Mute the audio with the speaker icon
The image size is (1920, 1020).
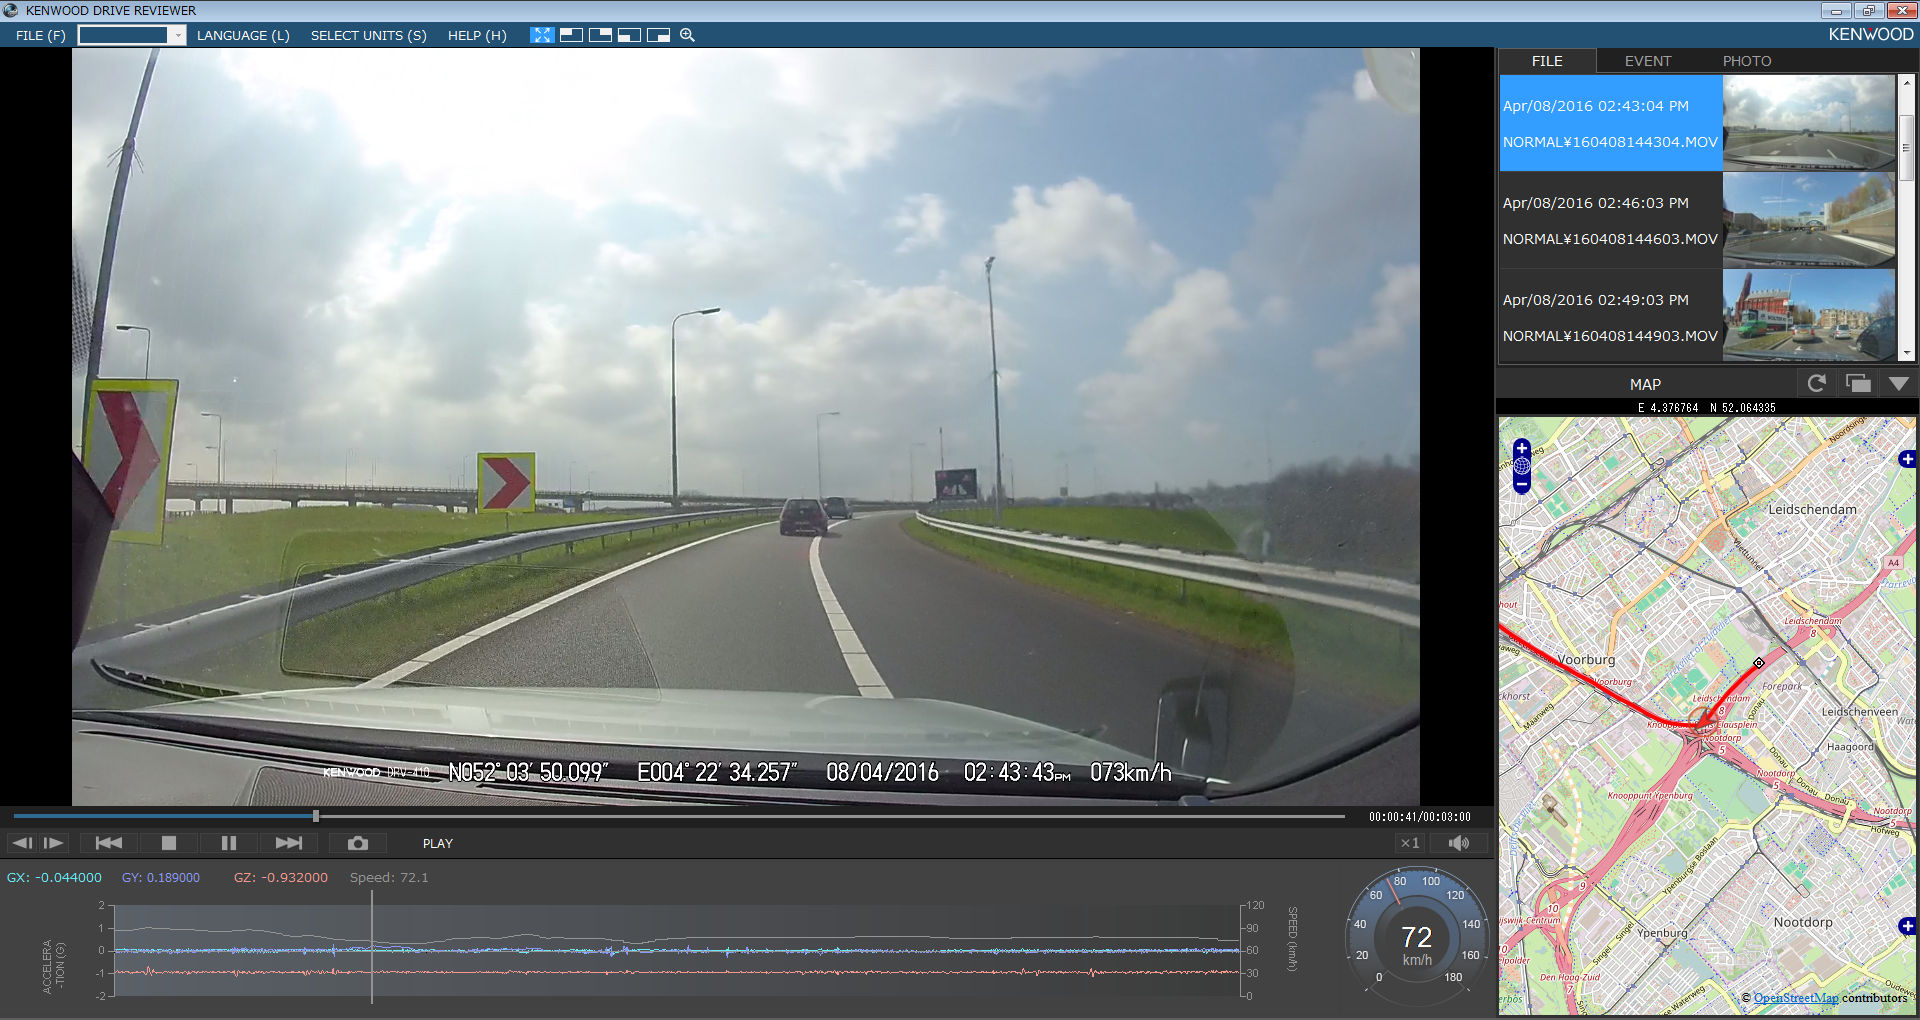tap(1459, 843)
